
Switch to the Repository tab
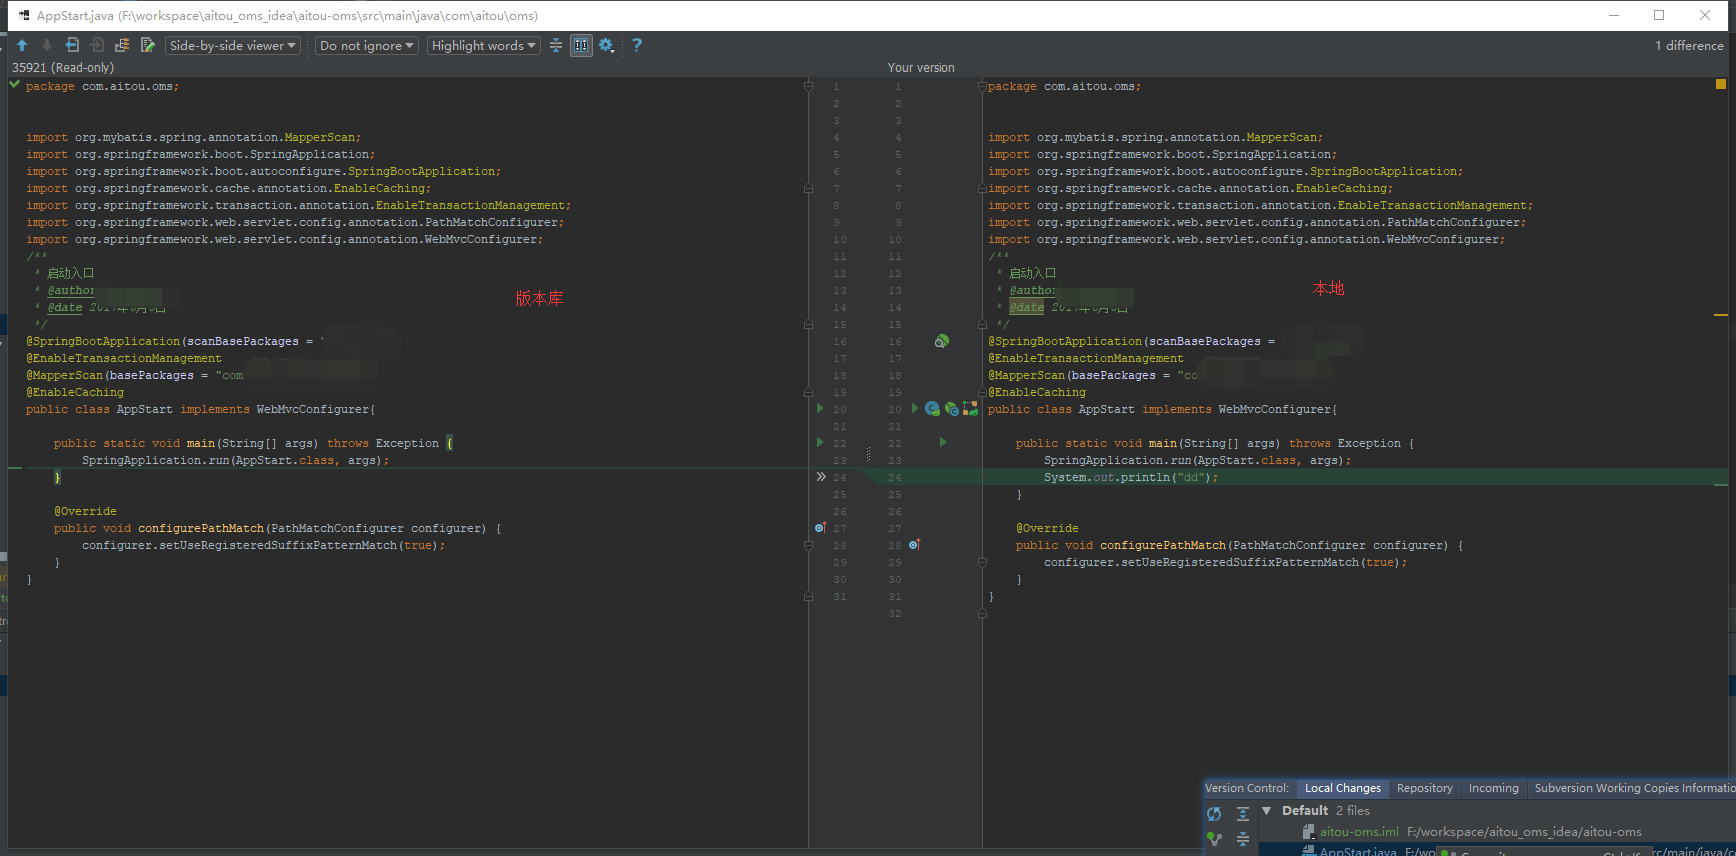point(1424,788)
